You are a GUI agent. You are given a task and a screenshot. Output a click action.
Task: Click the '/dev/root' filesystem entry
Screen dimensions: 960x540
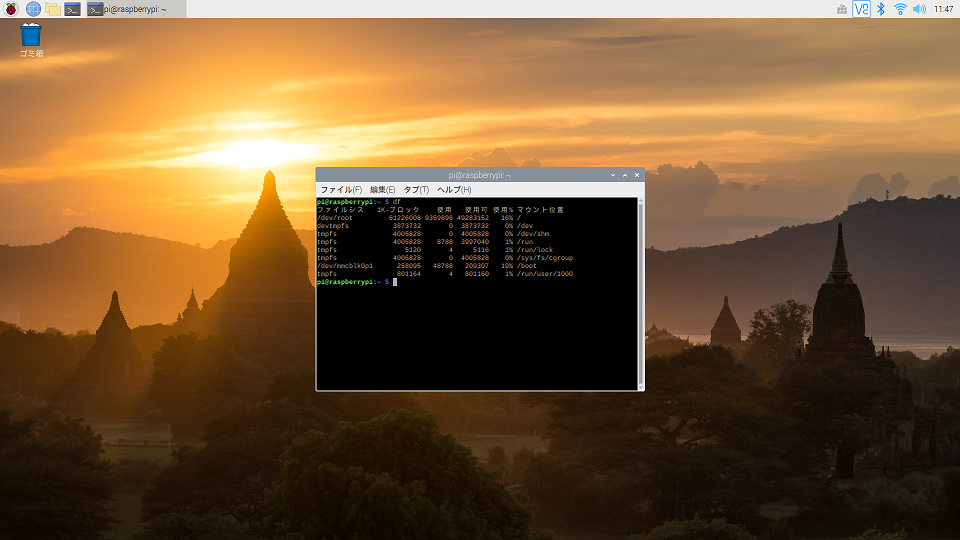335,217
